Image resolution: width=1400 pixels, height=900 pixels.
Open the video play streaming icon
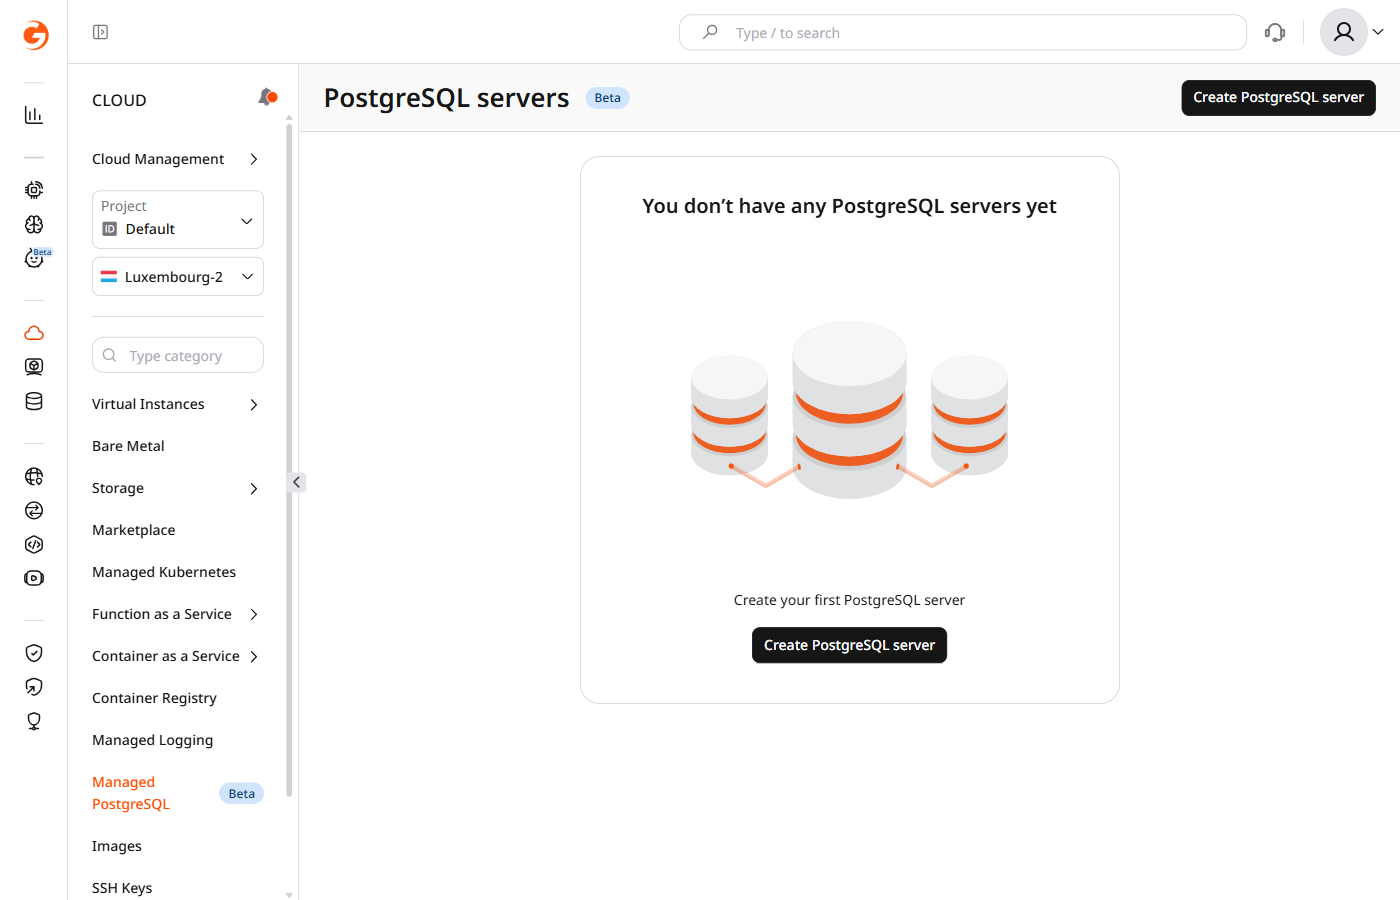point(34,578)
